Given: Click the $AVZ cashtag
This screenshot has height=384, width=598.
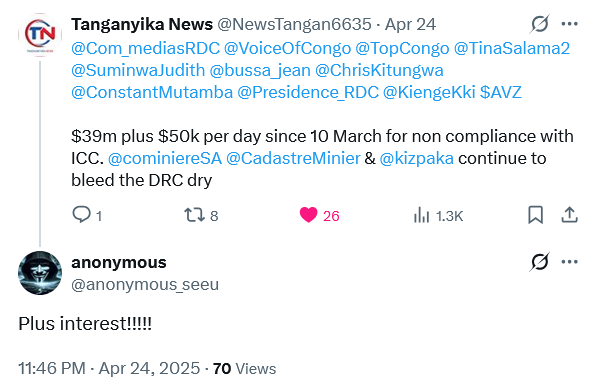Looking at the screenshot, I should 500,93.
